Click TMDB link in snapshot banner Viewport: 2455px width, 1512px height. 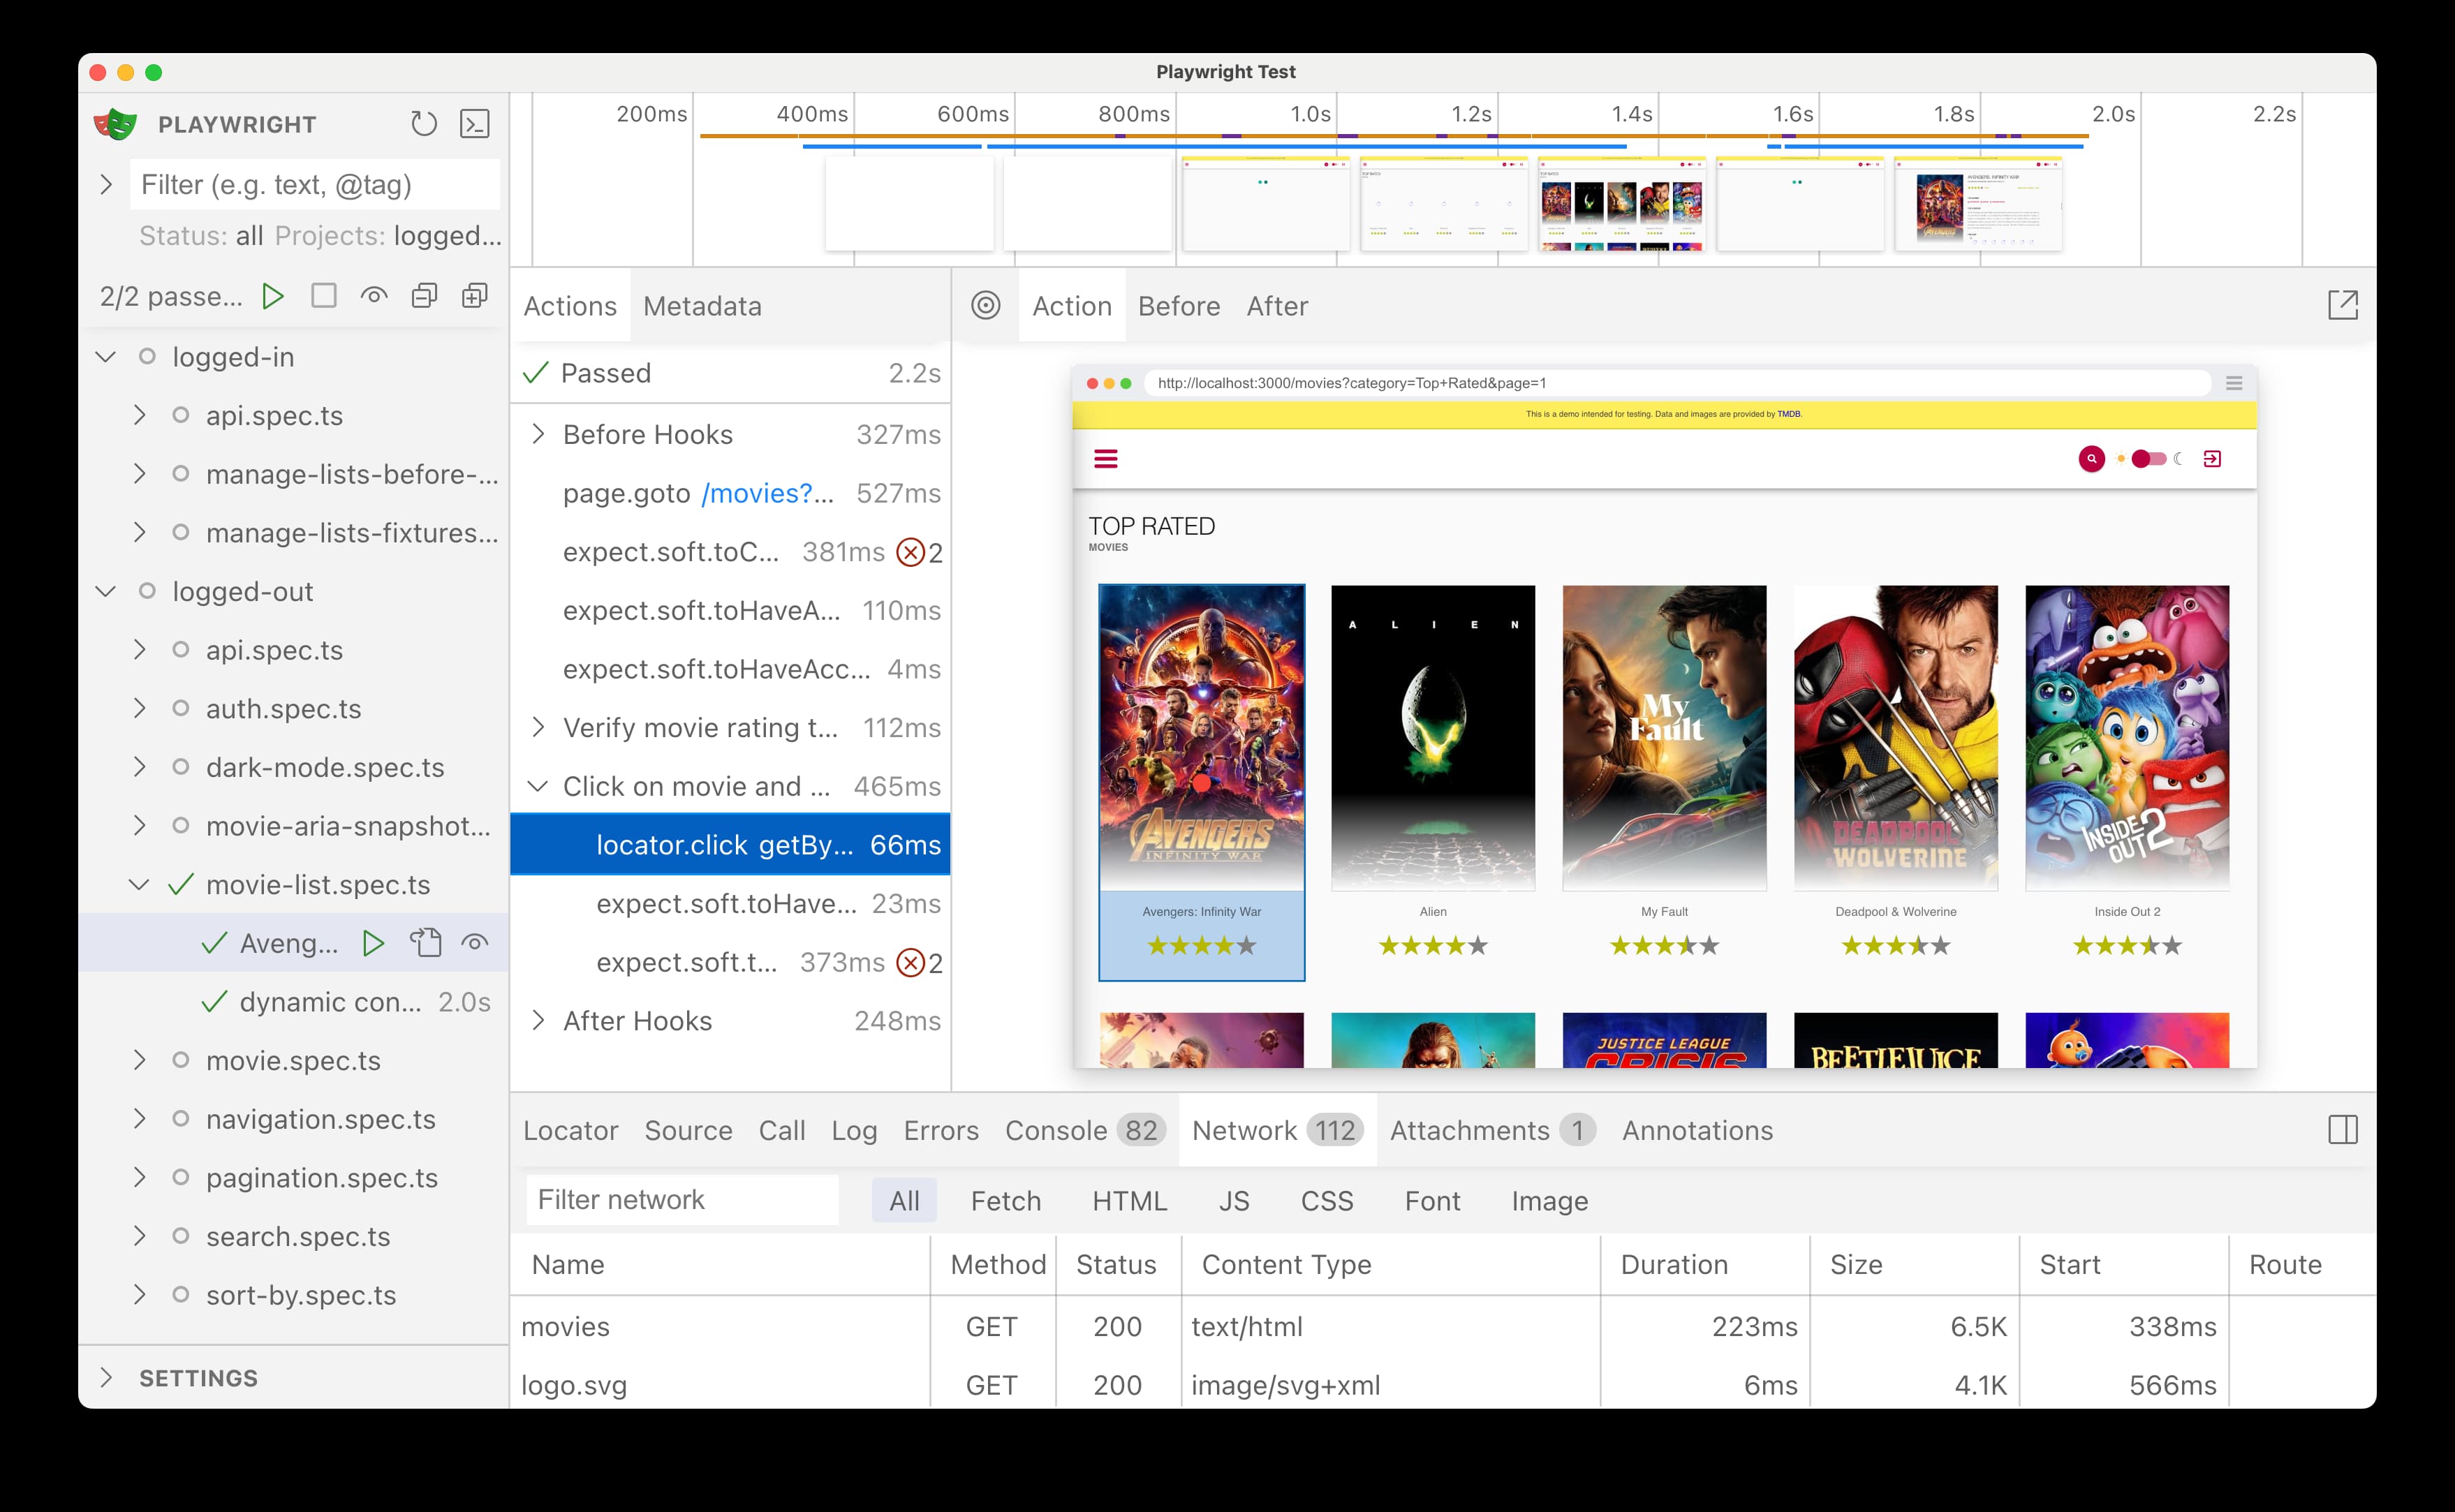point(1788,414)
